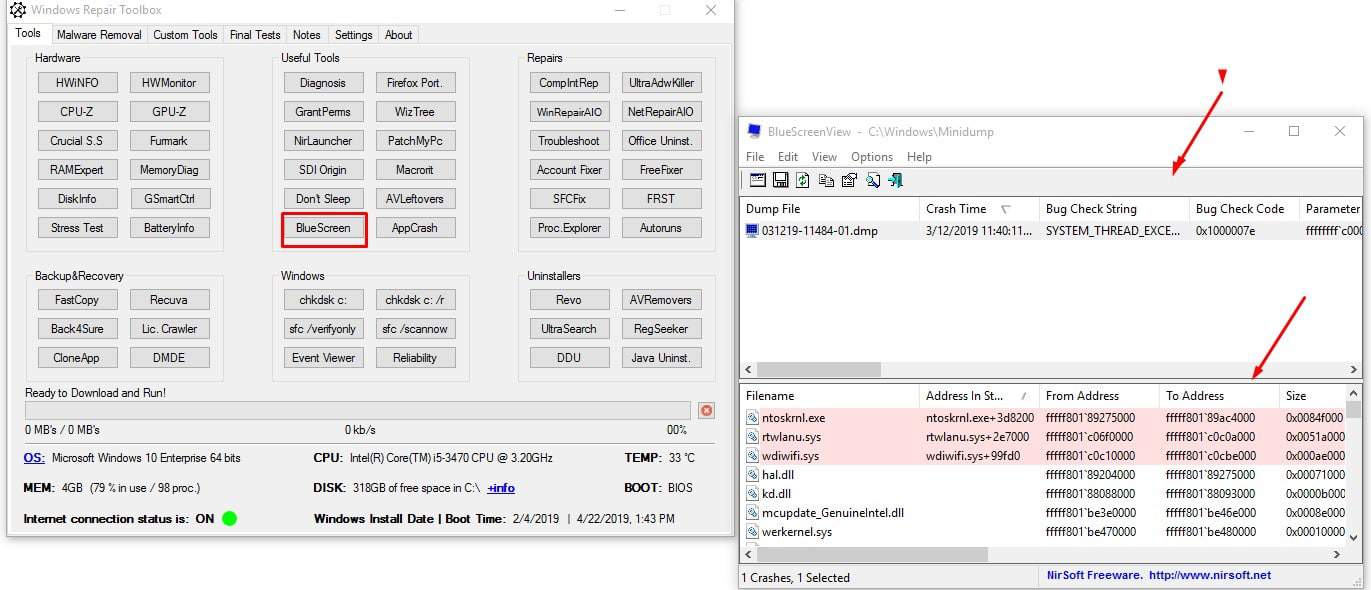This screenshot has width=1371, height=590.
Task: Open Recuva from Backup&Recovery
Action: click(x=169, y=300)
